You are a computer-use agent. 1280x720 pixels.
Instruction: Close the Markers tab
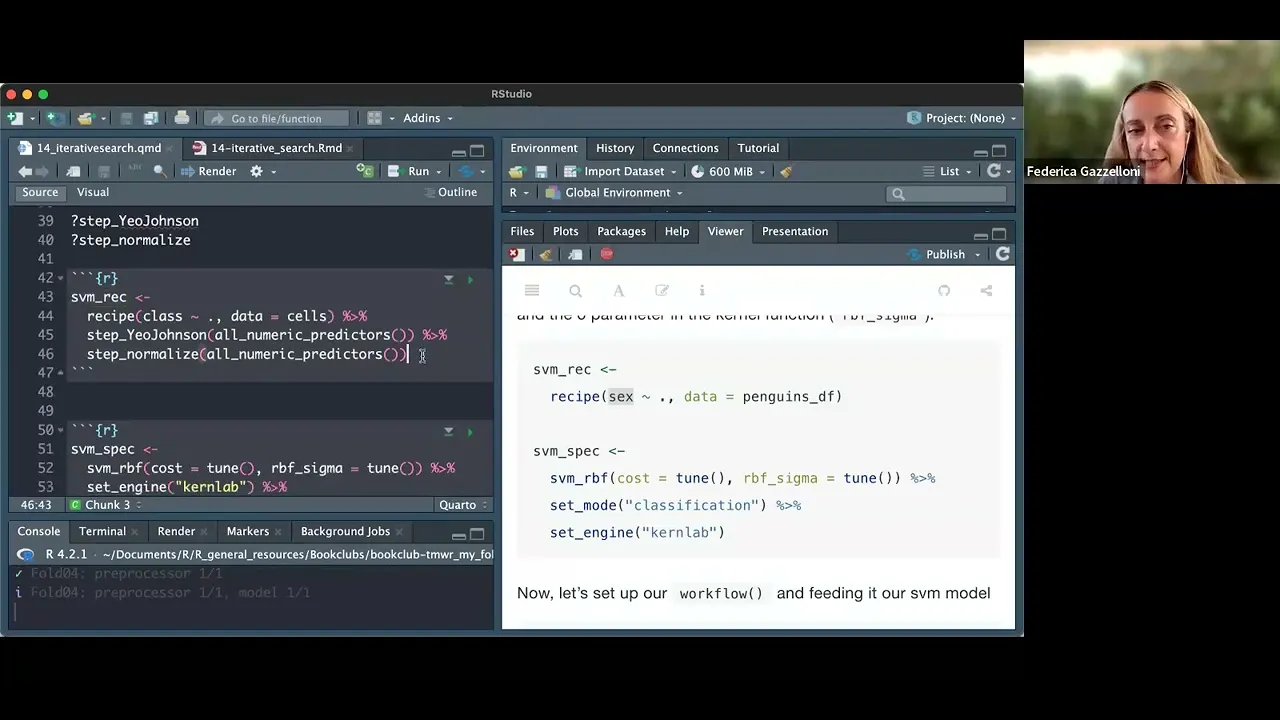click(280, 532)
